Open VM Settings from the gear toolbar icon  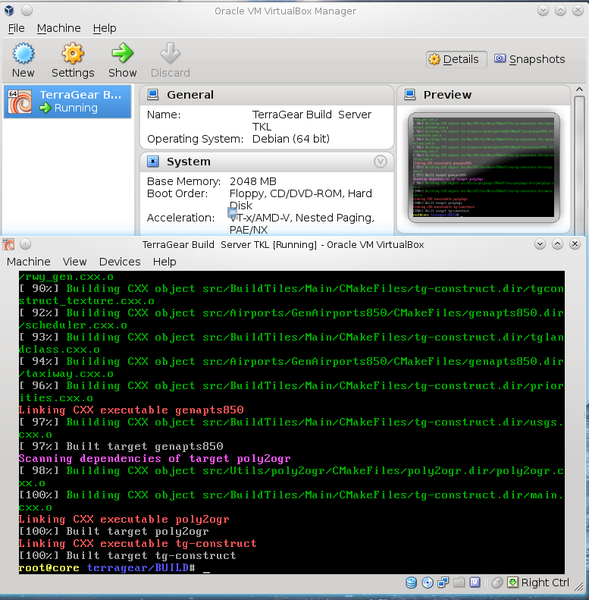(x=73, y=53)
